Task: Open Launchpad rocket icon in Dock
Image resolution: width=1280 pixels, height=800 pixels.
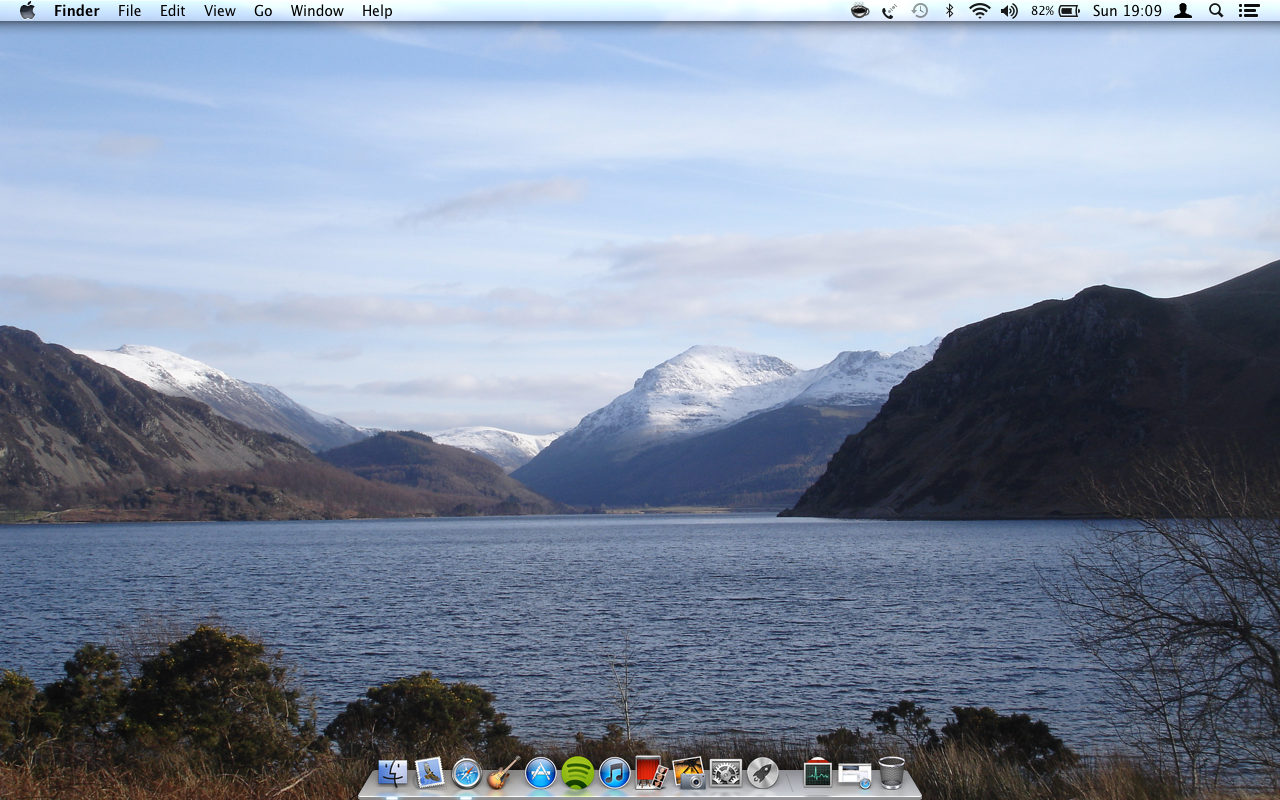Action: (762, 773)
